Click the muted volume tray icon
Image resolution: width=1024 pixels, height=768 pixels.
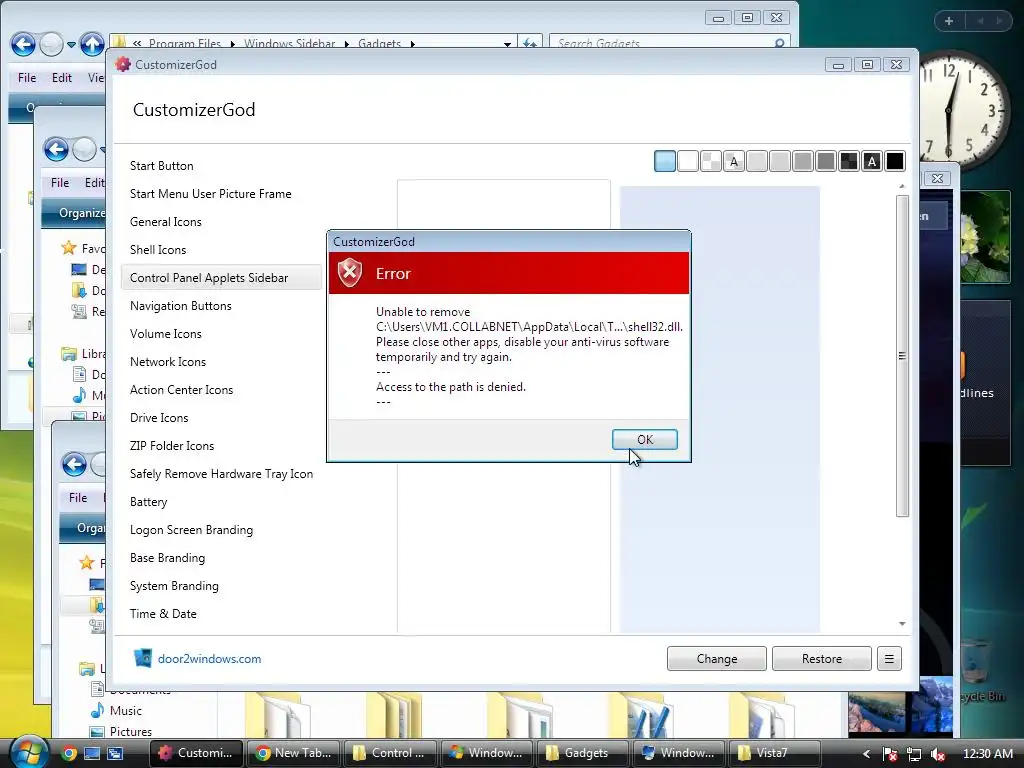(938, 754)
